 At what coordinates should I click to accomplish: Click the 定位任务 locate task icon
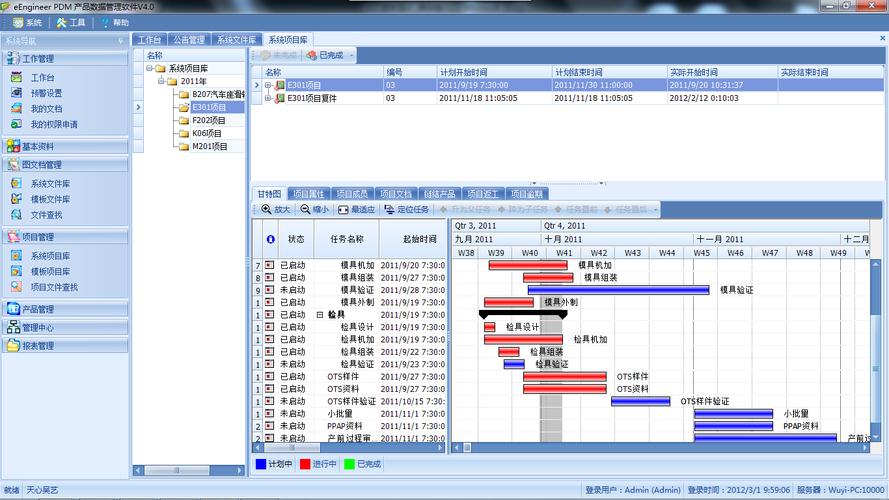click(390, 210)
